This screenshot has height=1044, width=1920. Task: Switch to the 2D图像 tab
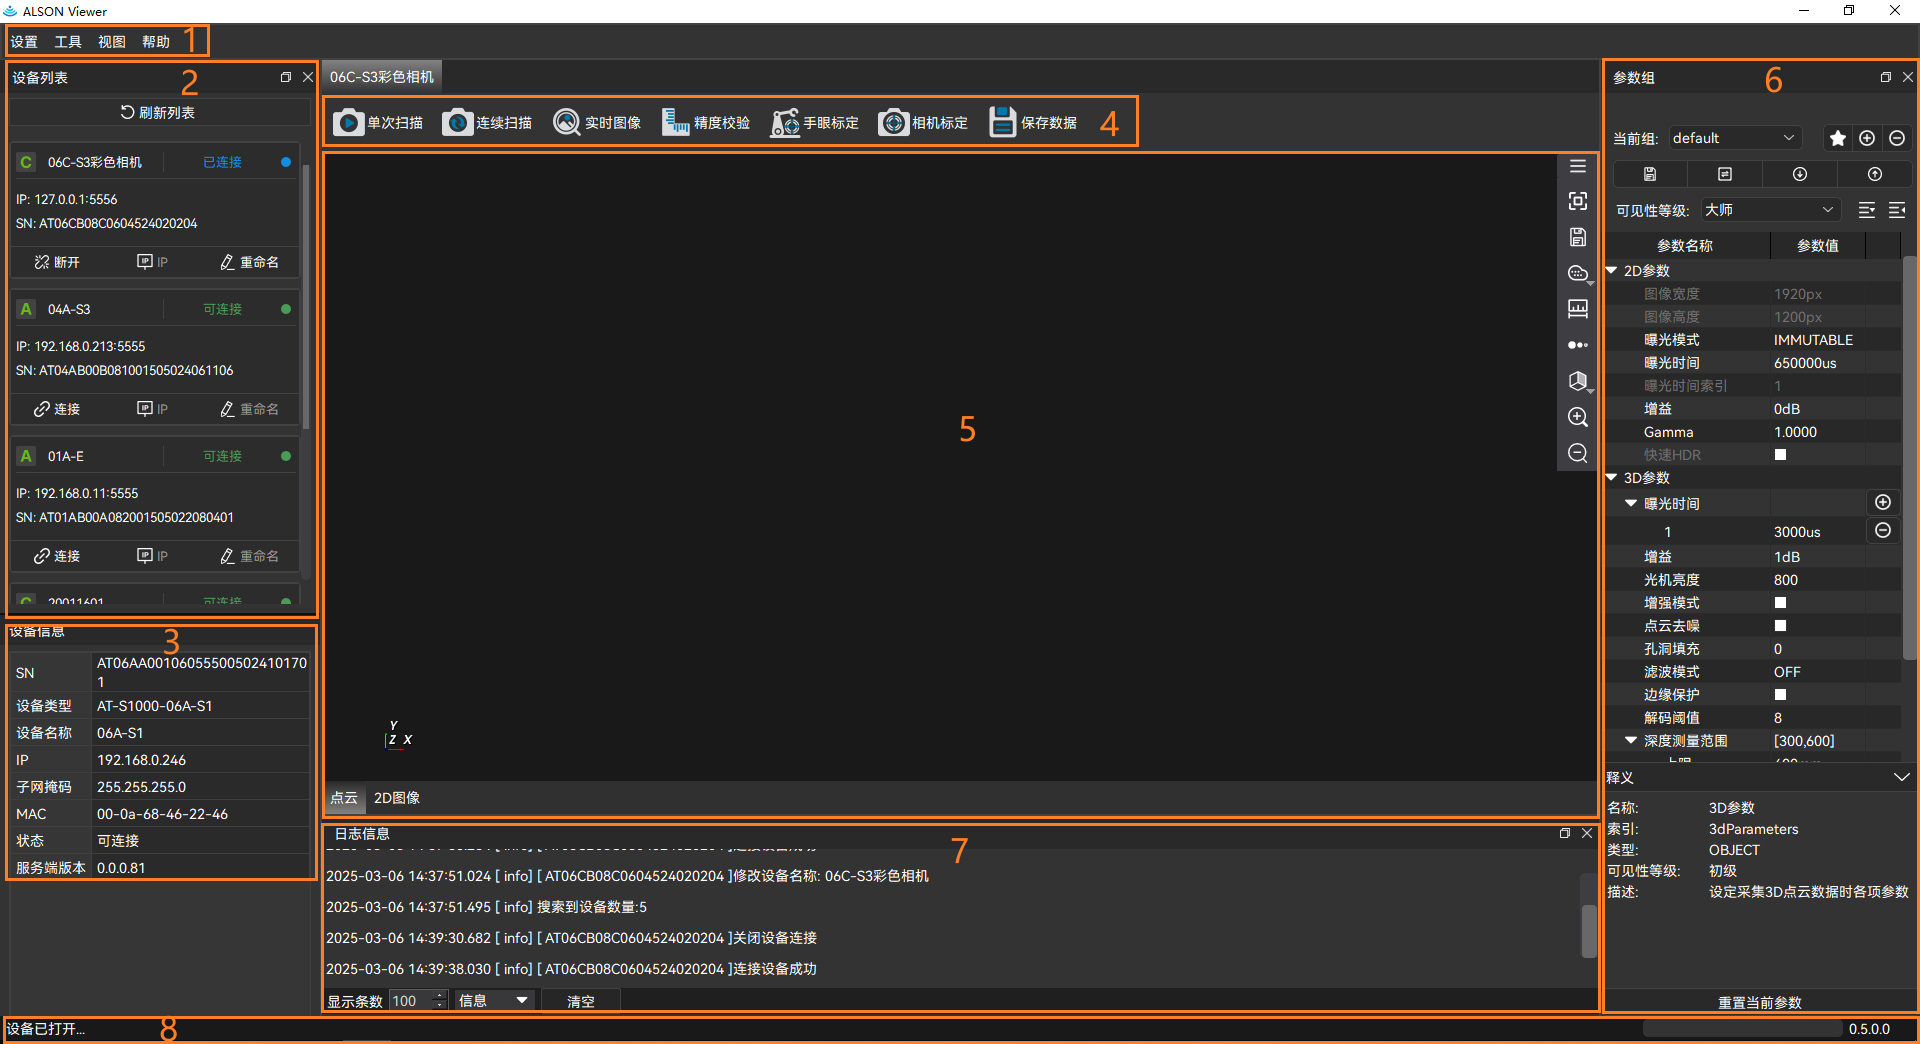[397, 798]
